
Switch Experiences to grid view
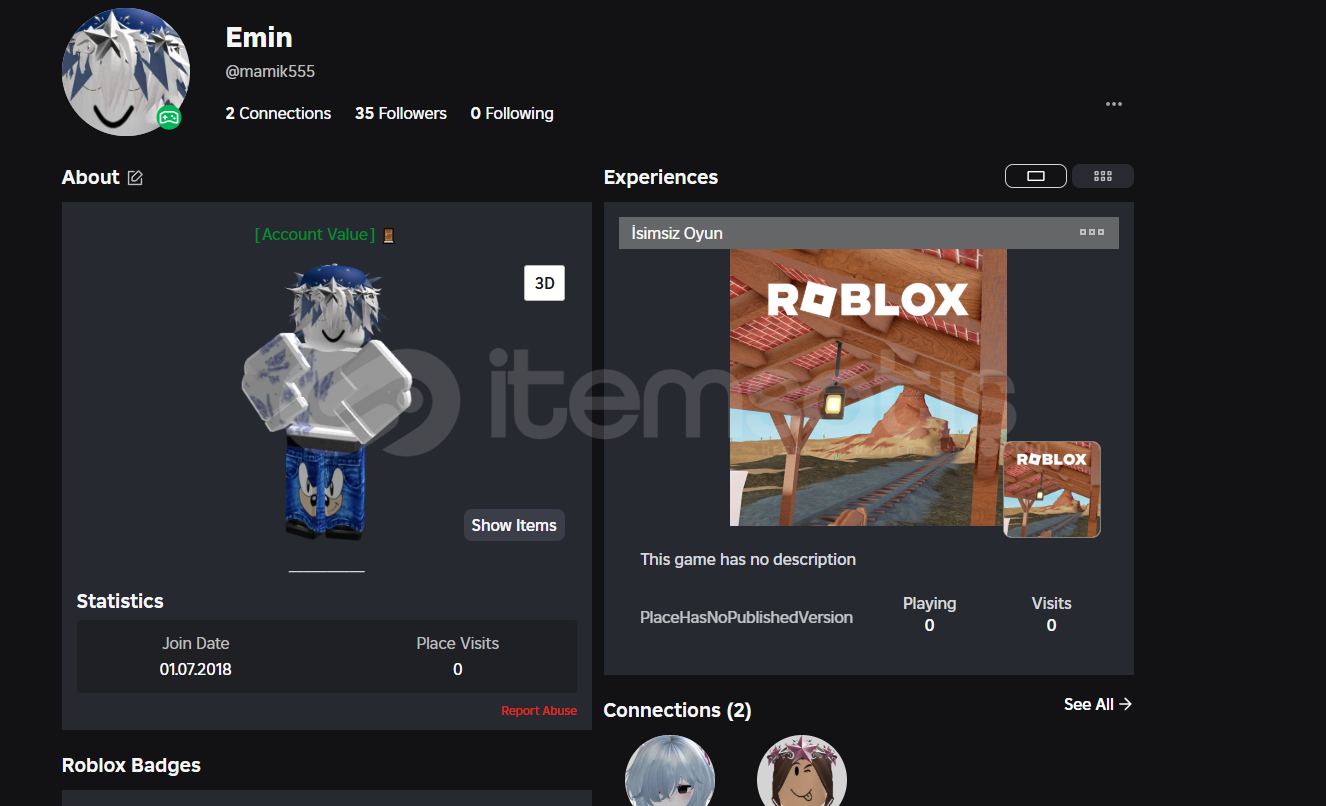point(1103,176)
